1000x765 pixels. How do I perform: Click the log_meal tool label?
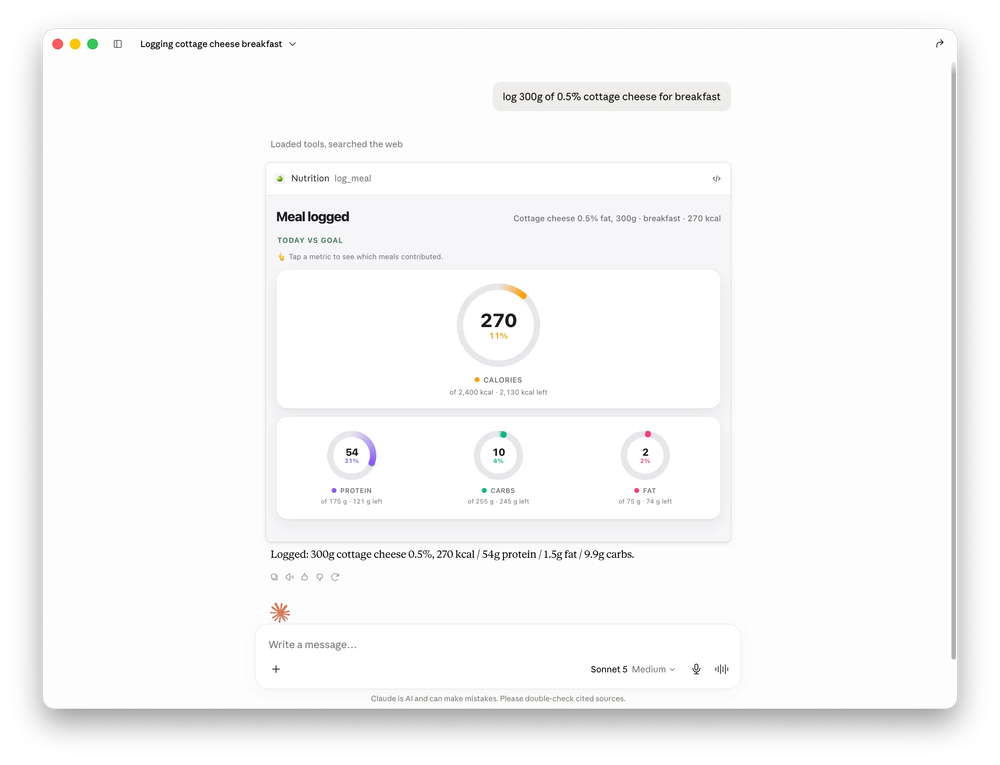[353, 178]
